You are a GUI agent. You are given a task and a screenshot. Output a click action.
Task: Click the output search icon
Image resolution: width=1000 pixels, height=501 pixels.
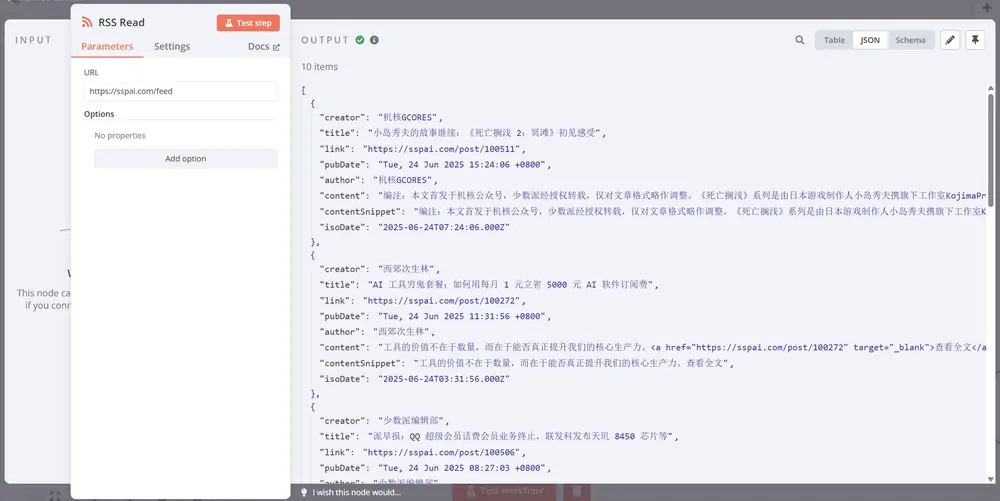point(800,40)
